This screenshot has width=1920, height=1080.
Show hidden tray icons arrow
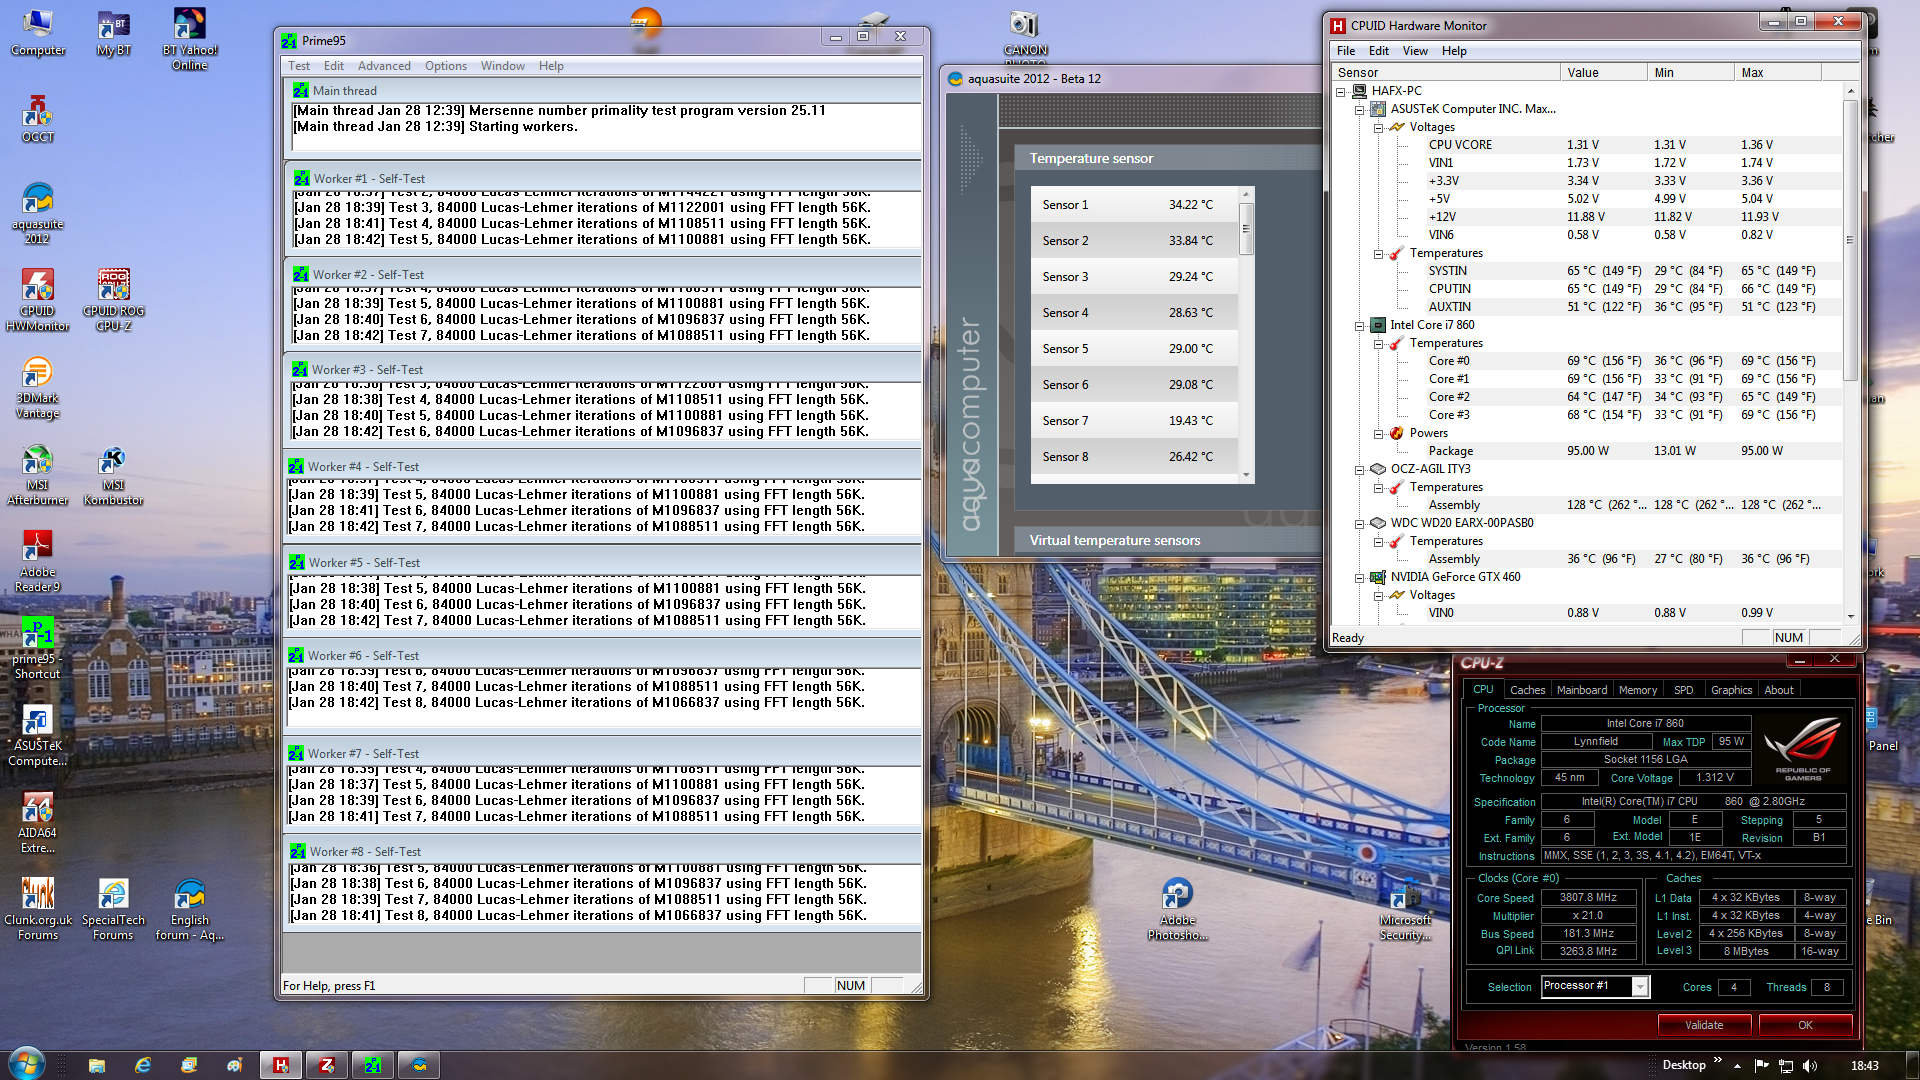[1737, 1065]
